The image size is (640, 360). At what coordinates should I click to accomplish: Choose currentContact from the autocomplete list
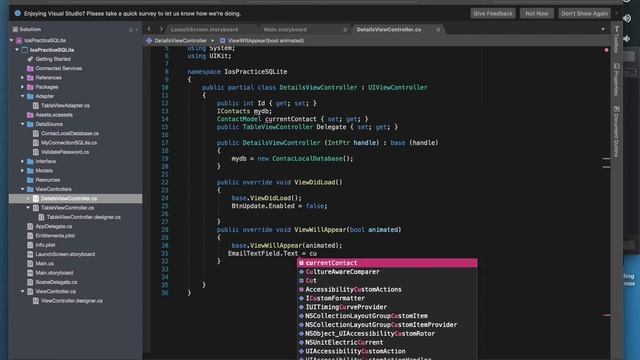pos(387,263)
